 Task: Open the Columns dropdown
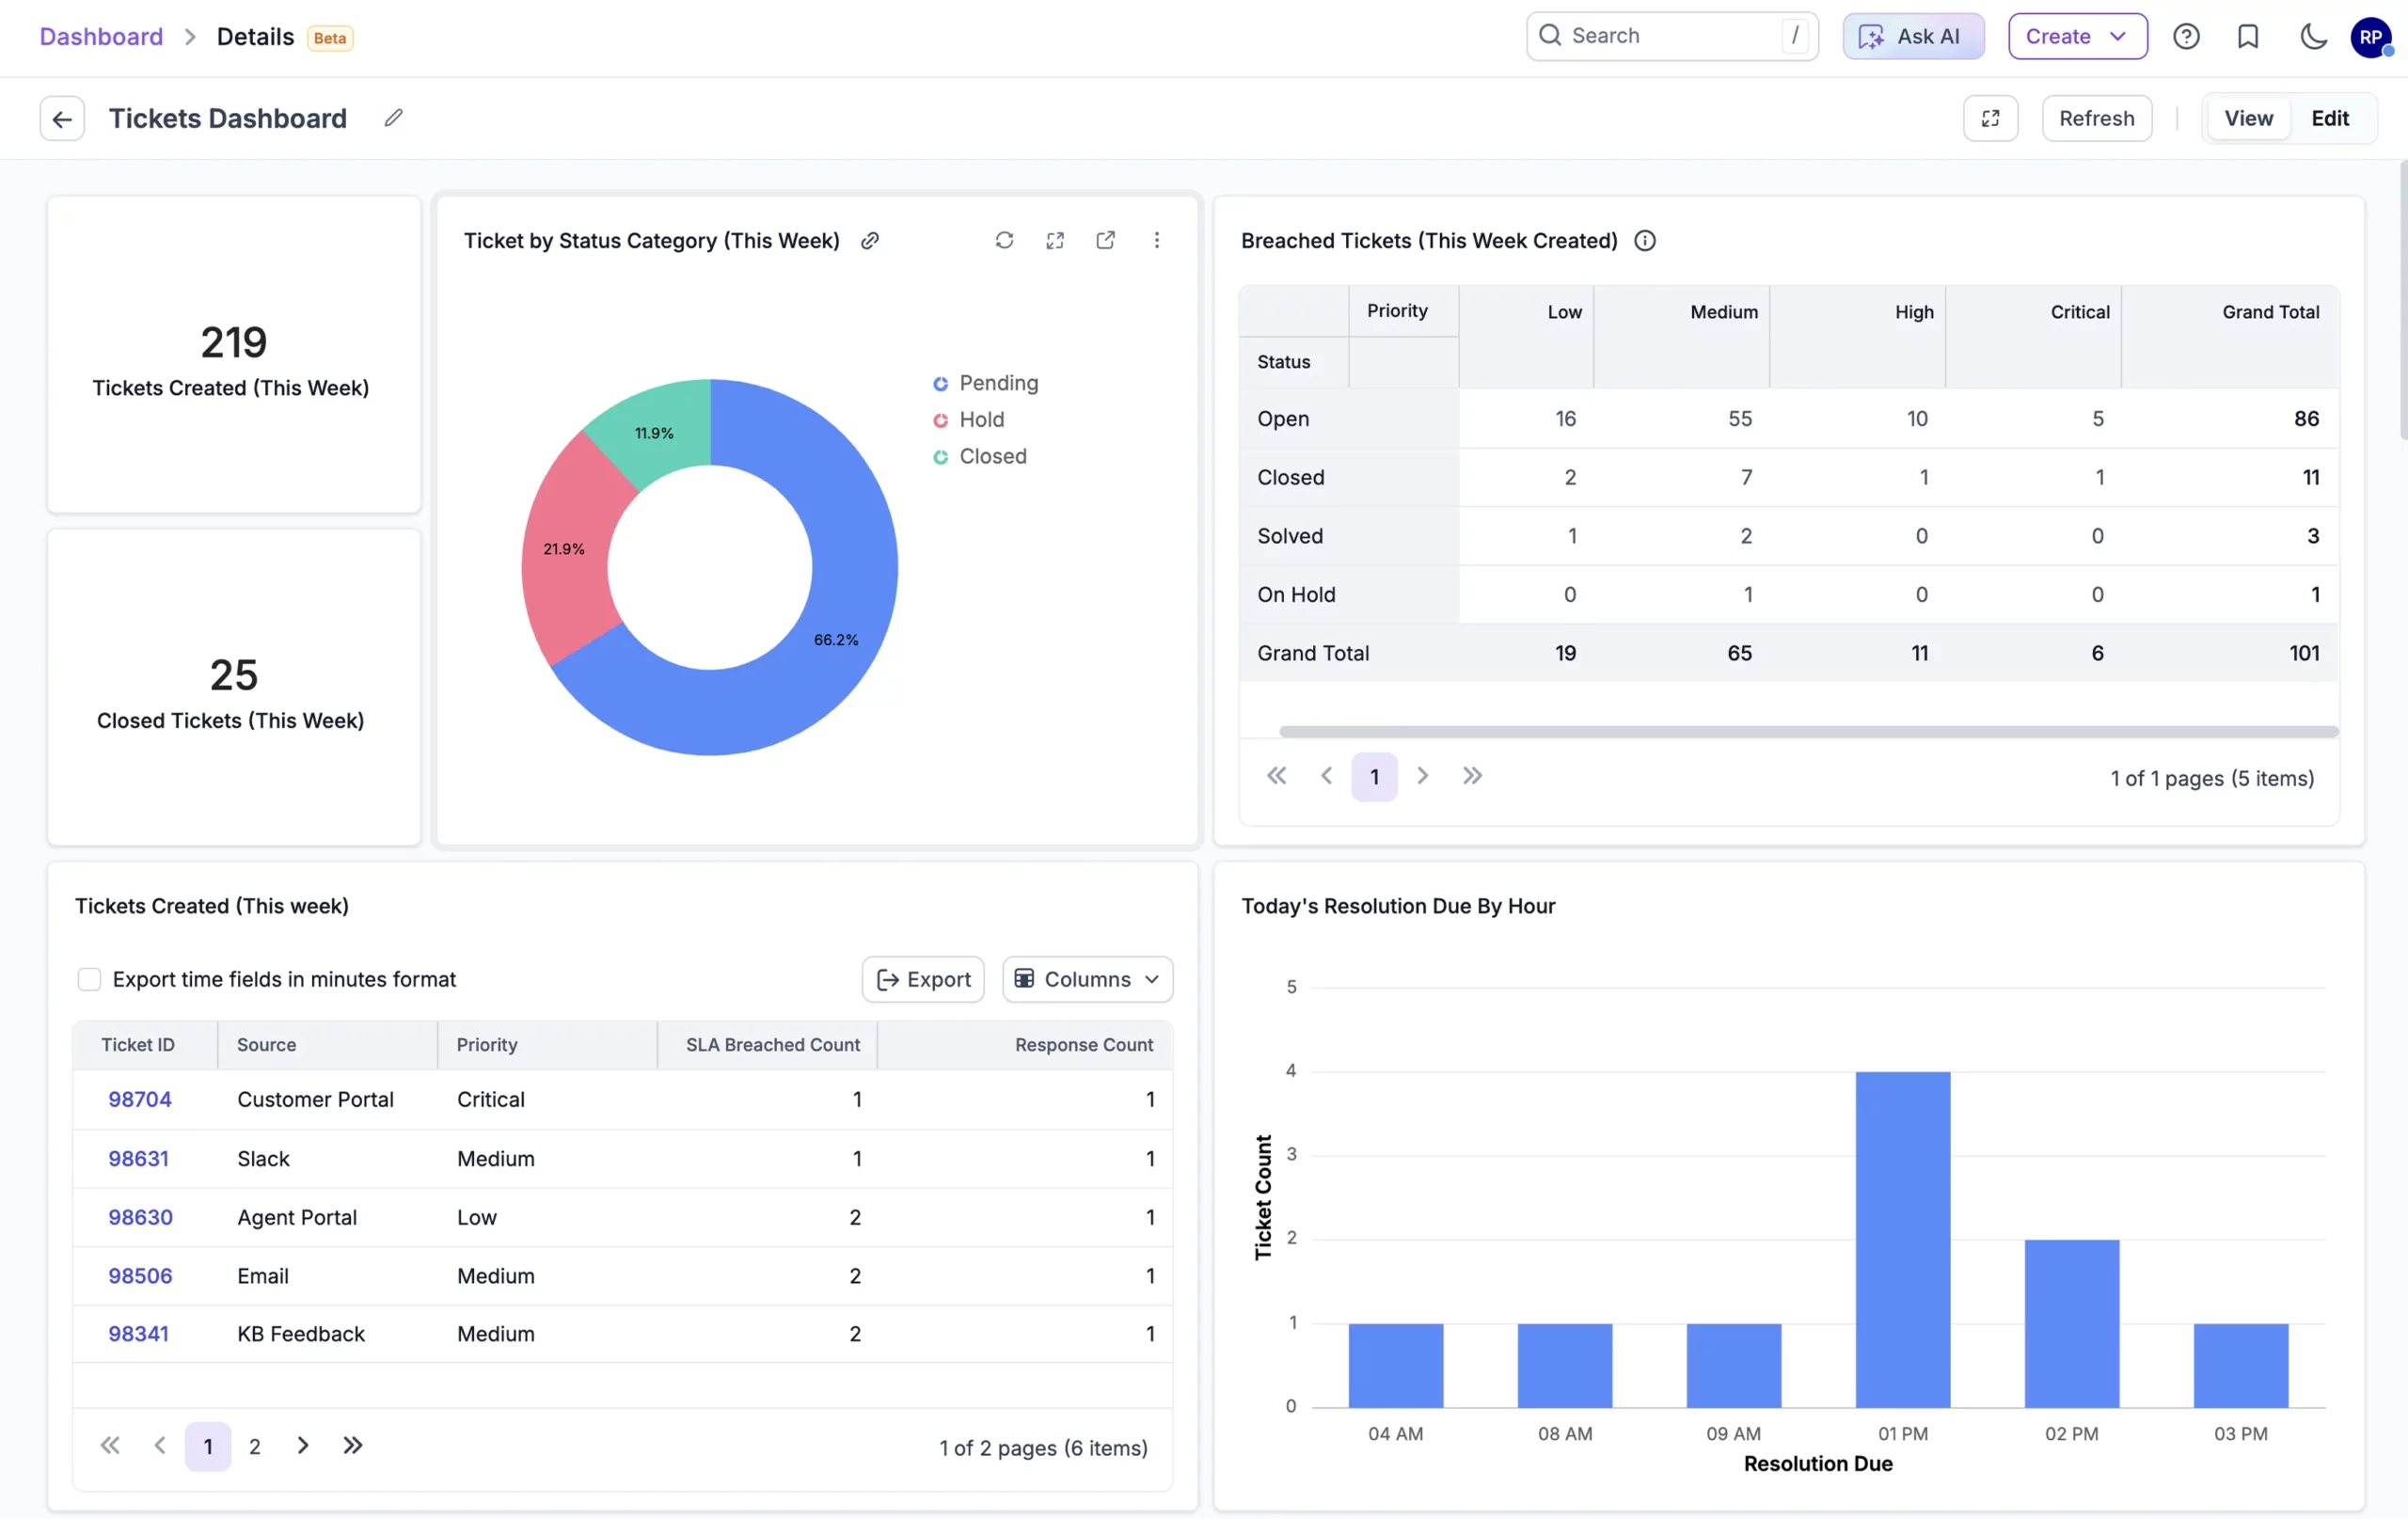point(1087,979)
